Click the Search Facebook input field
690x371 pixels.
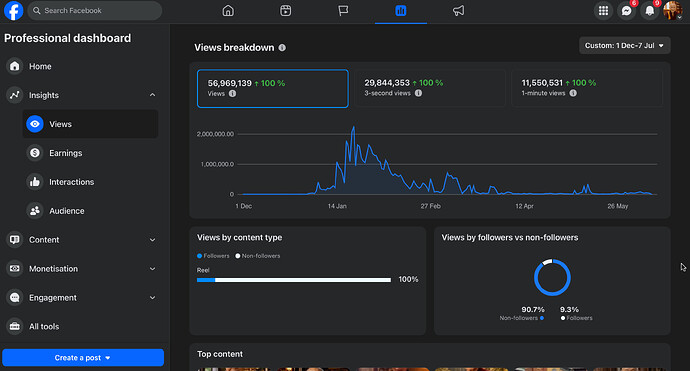click(x=95, y=11)
